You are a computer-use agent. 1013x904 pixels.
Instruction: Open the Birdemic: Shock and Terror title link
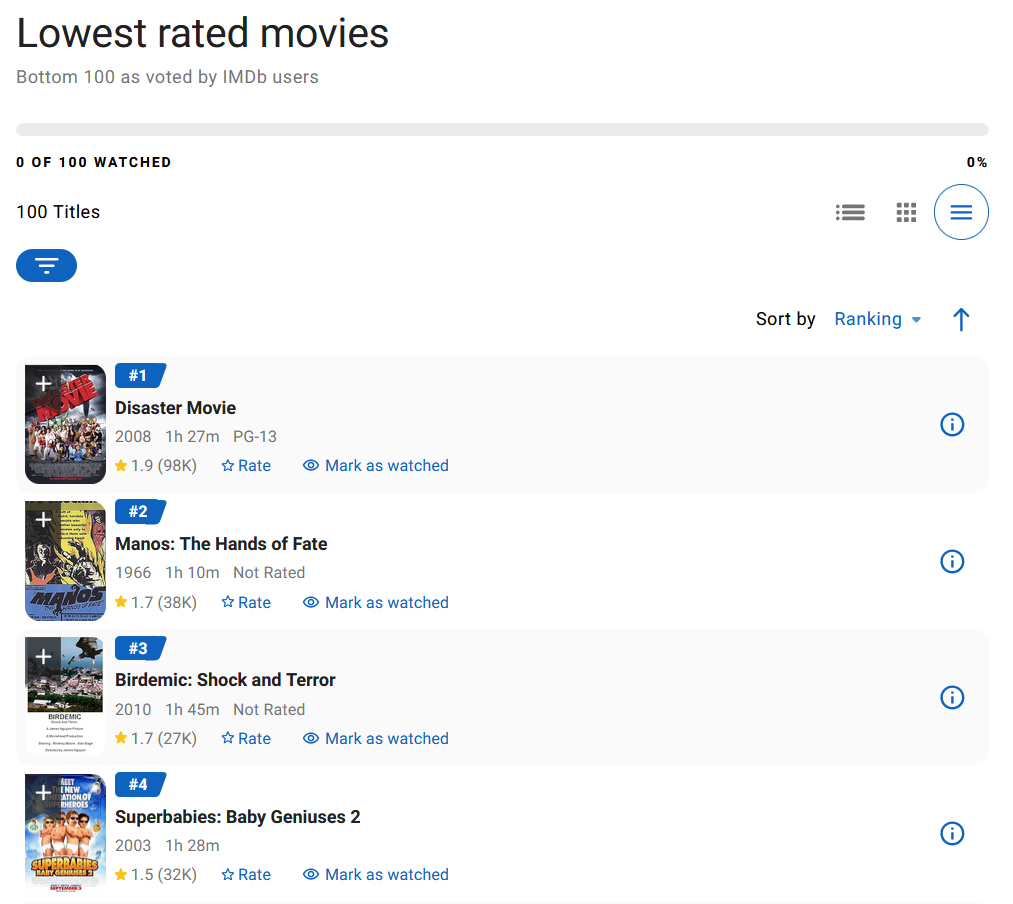pyautogui.click(x=225, y=680)
